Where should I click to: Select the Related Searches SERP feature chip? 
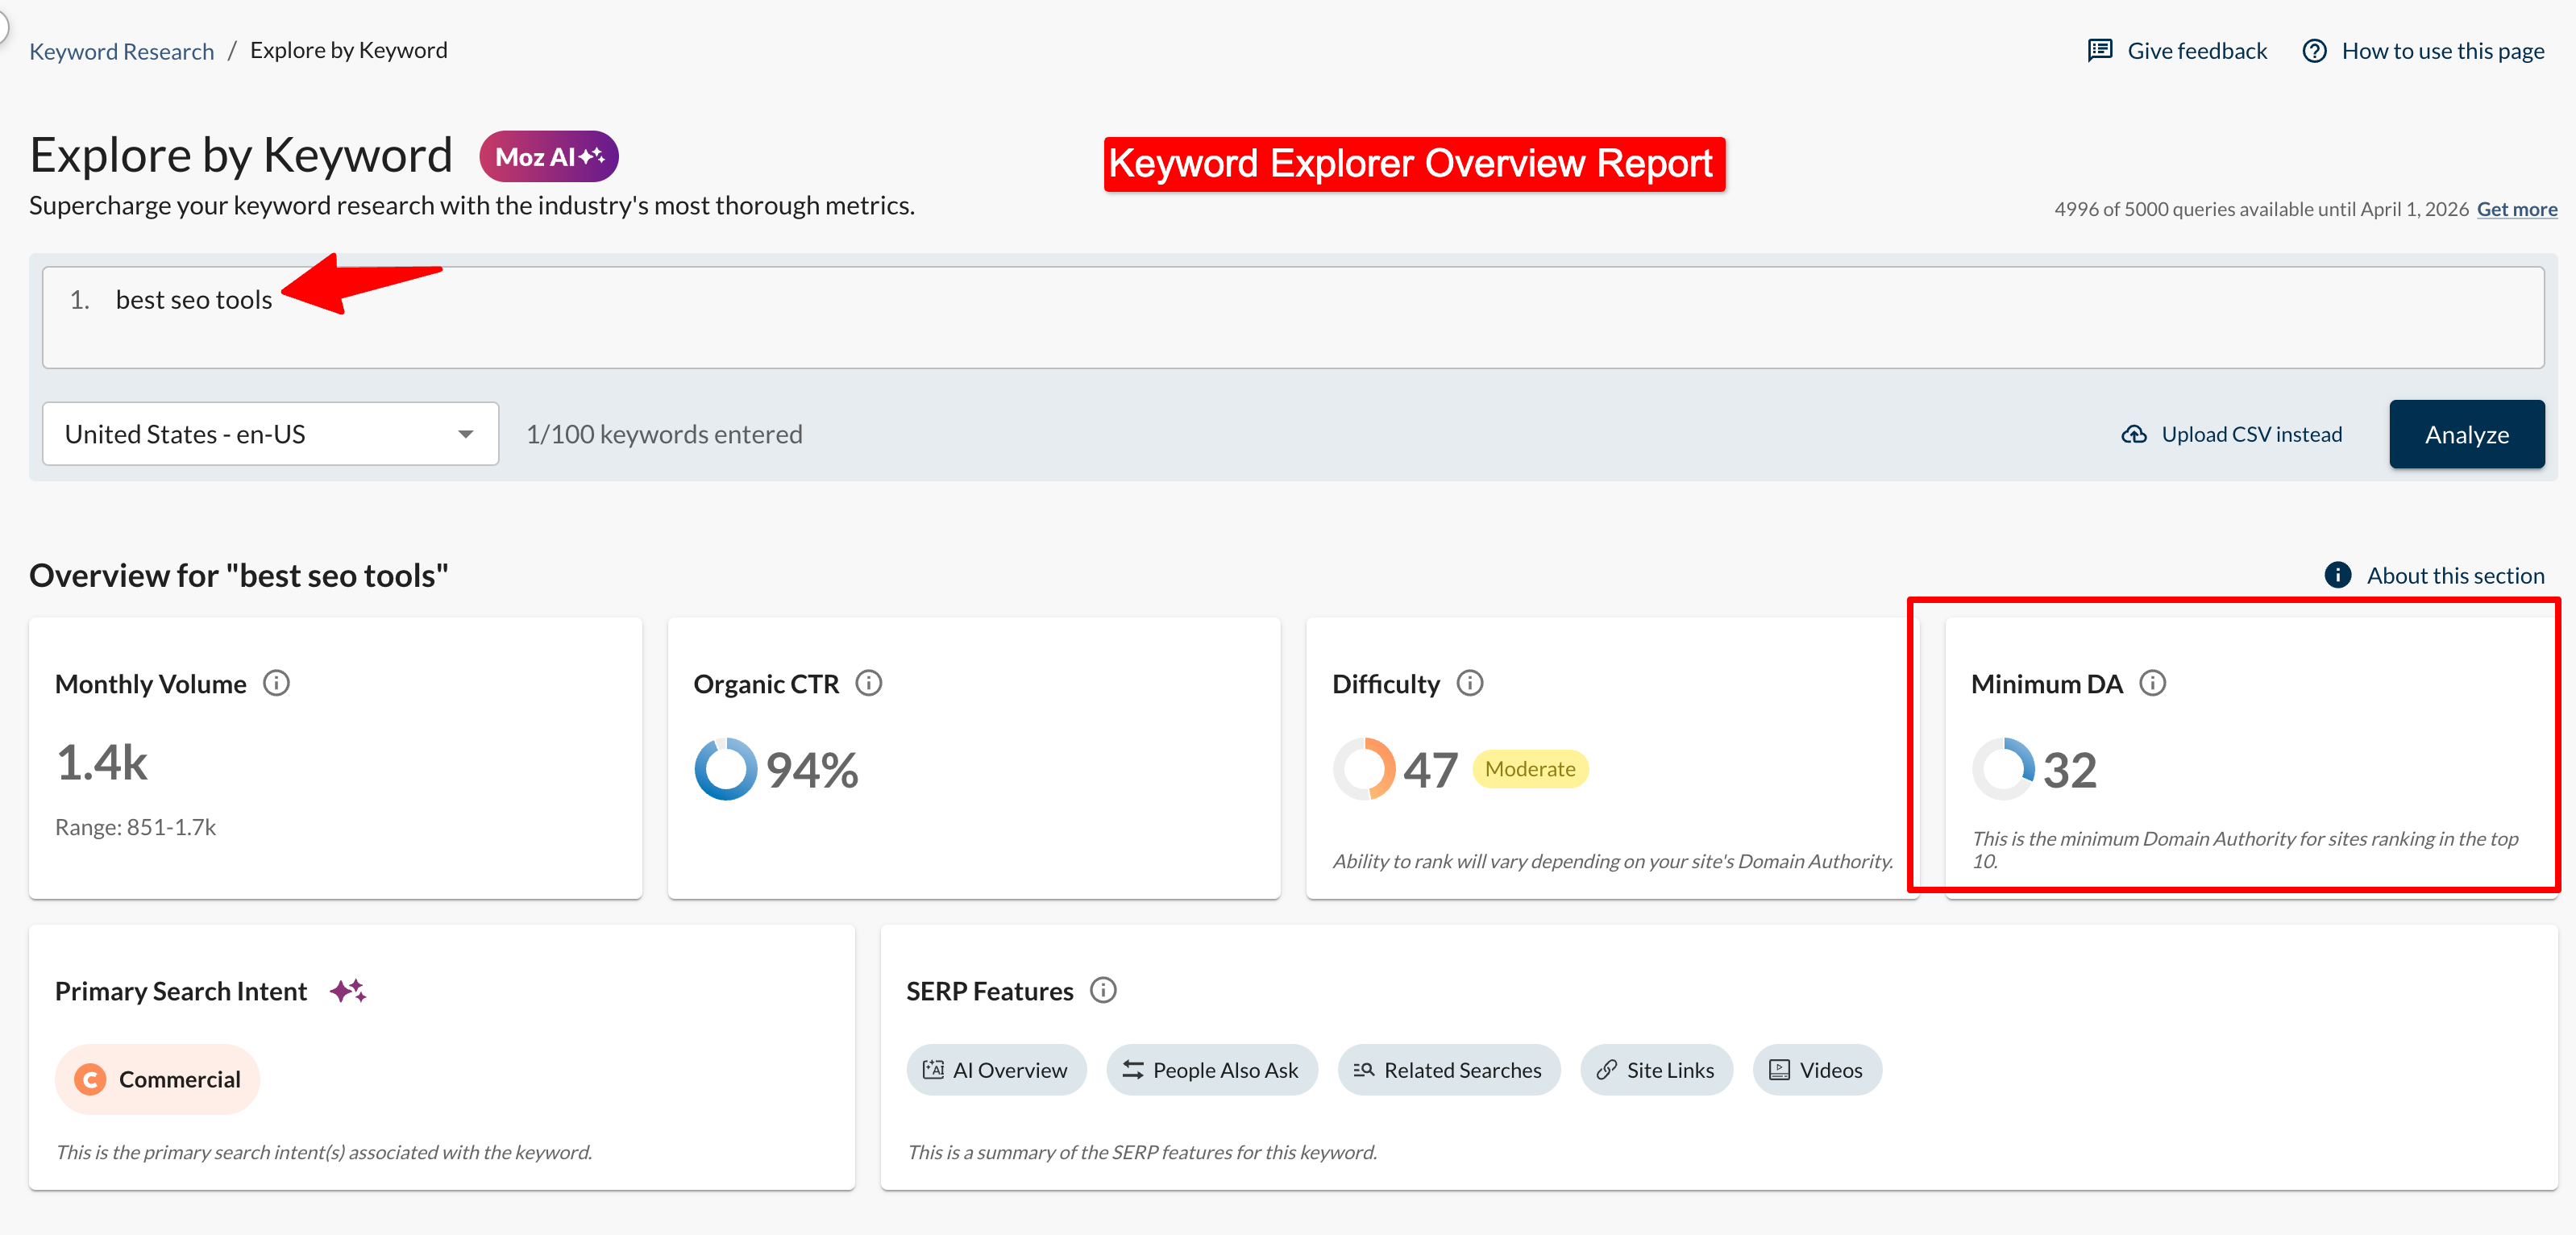coord(1448,1069)
